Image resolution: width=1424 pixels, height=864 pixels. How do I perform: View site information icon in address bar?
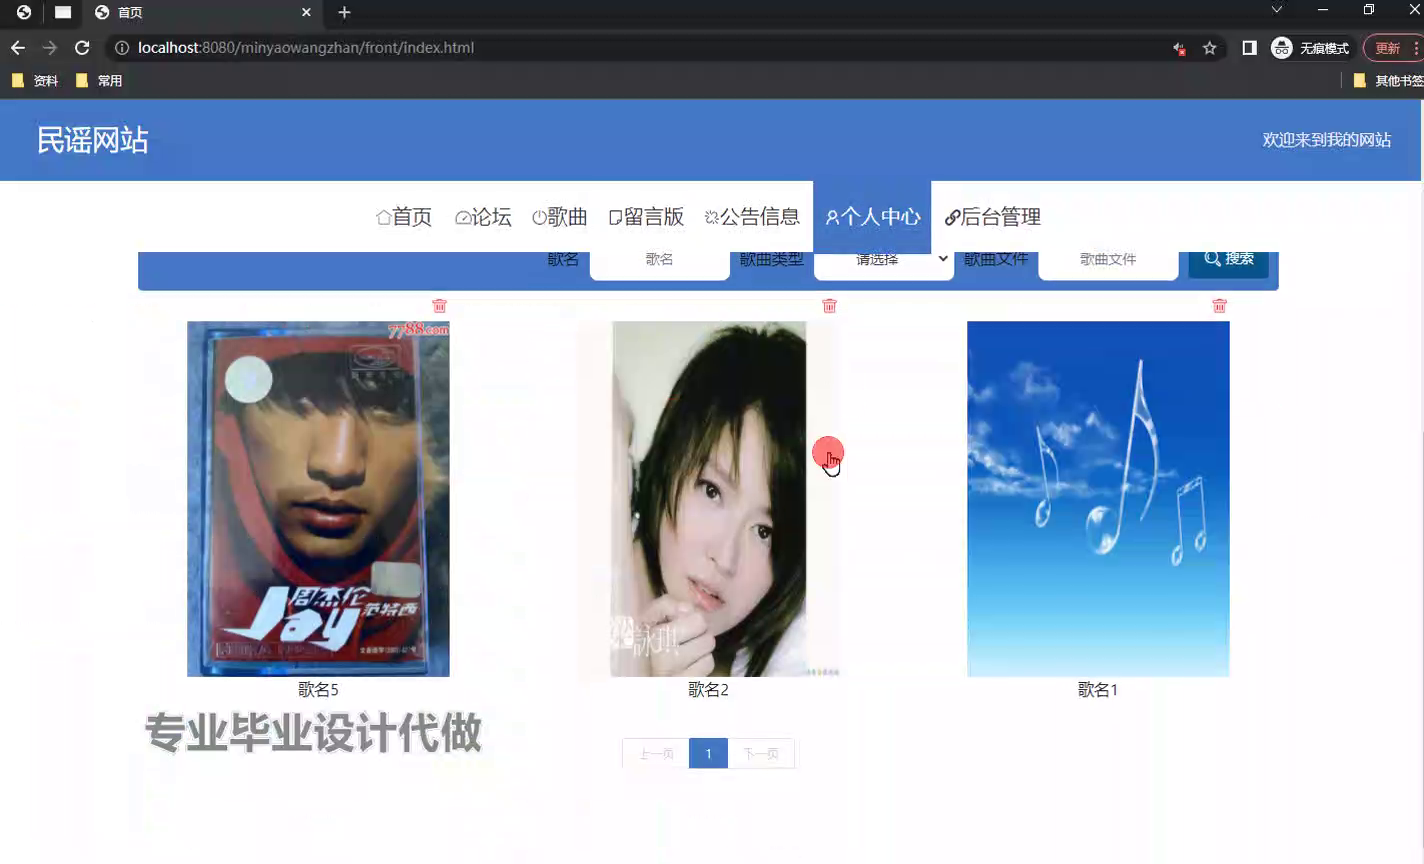[122, 48]
